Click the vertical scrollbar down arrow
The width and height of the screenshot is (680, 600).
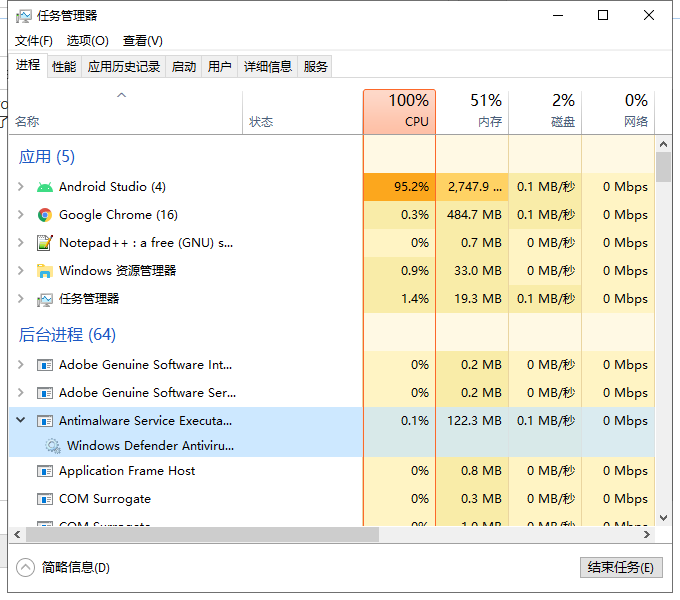[x=663, y=518]
